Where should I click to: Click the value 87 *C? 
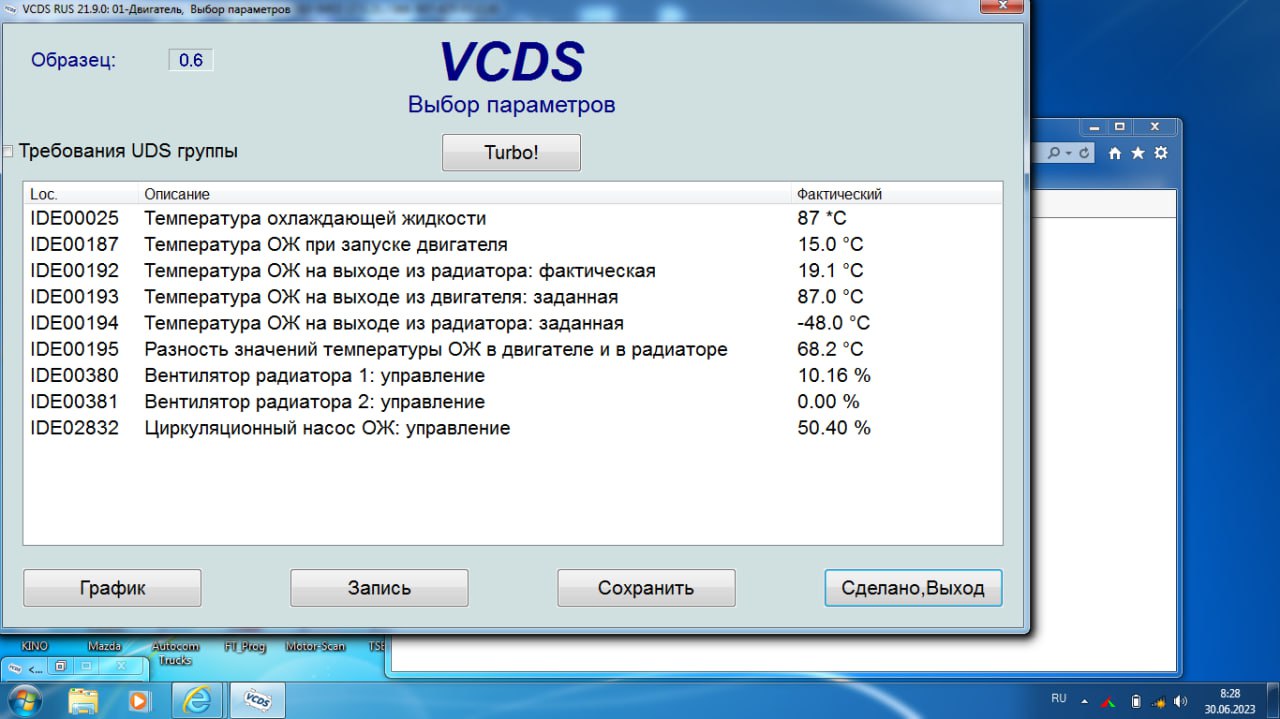tap(822, 218)
